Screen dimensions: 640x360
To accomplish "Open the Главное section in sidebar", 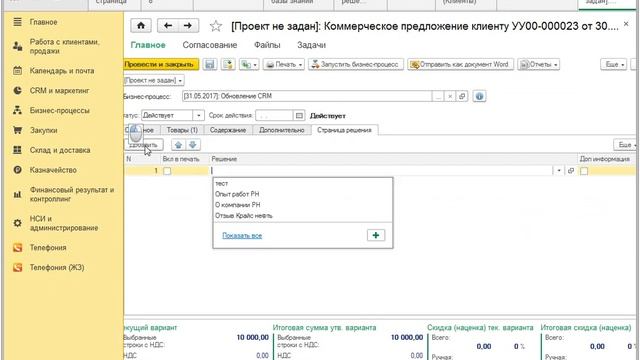I will [43, 22].
